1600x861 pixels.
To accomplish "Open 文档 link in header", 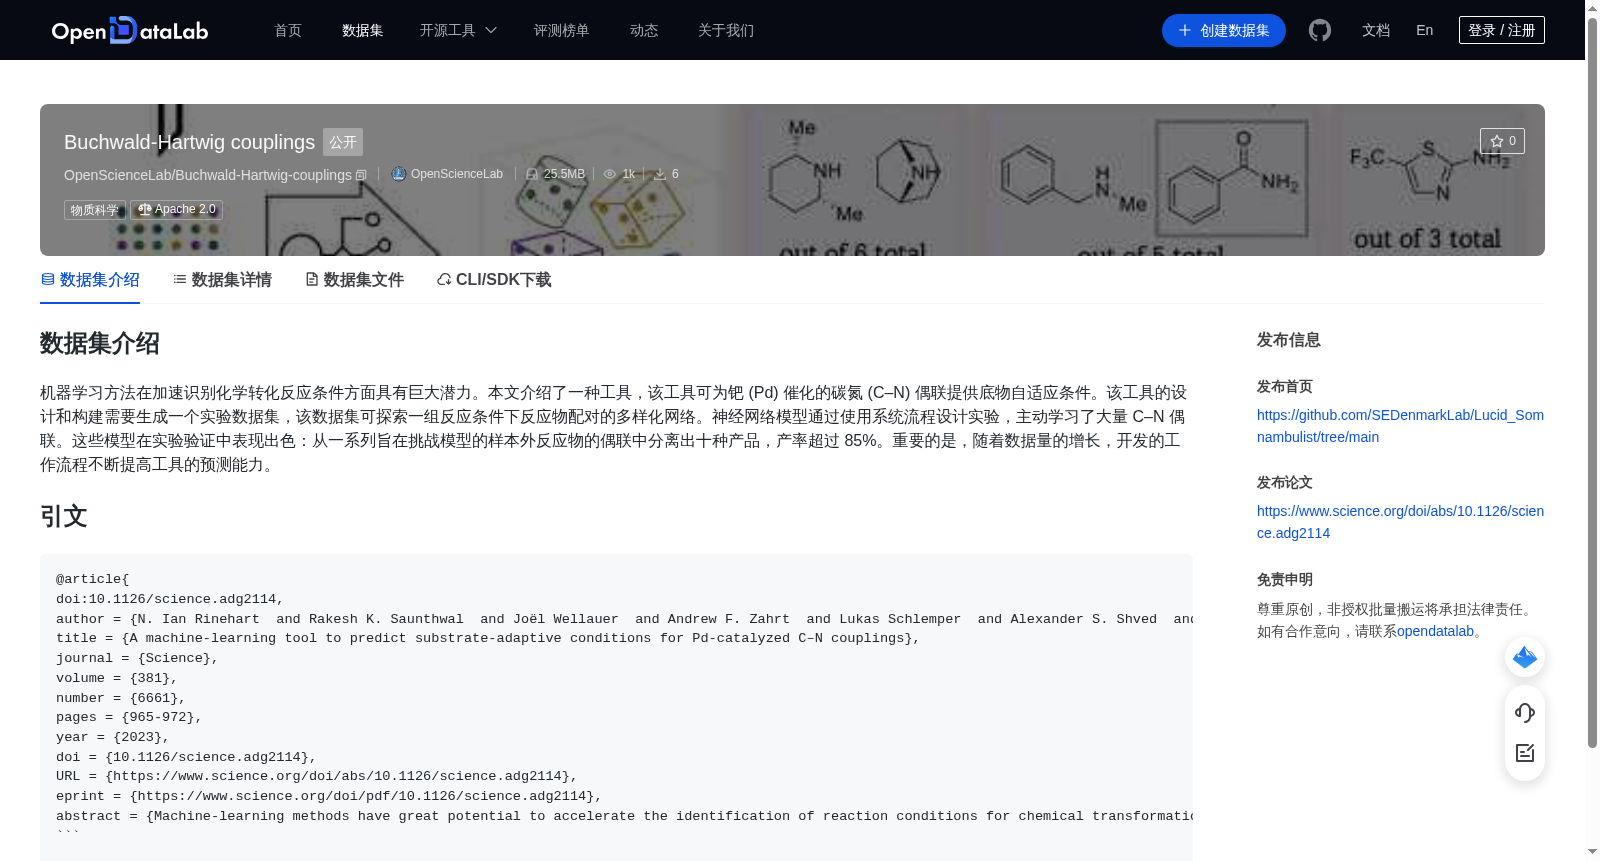I will (1376, 31).
